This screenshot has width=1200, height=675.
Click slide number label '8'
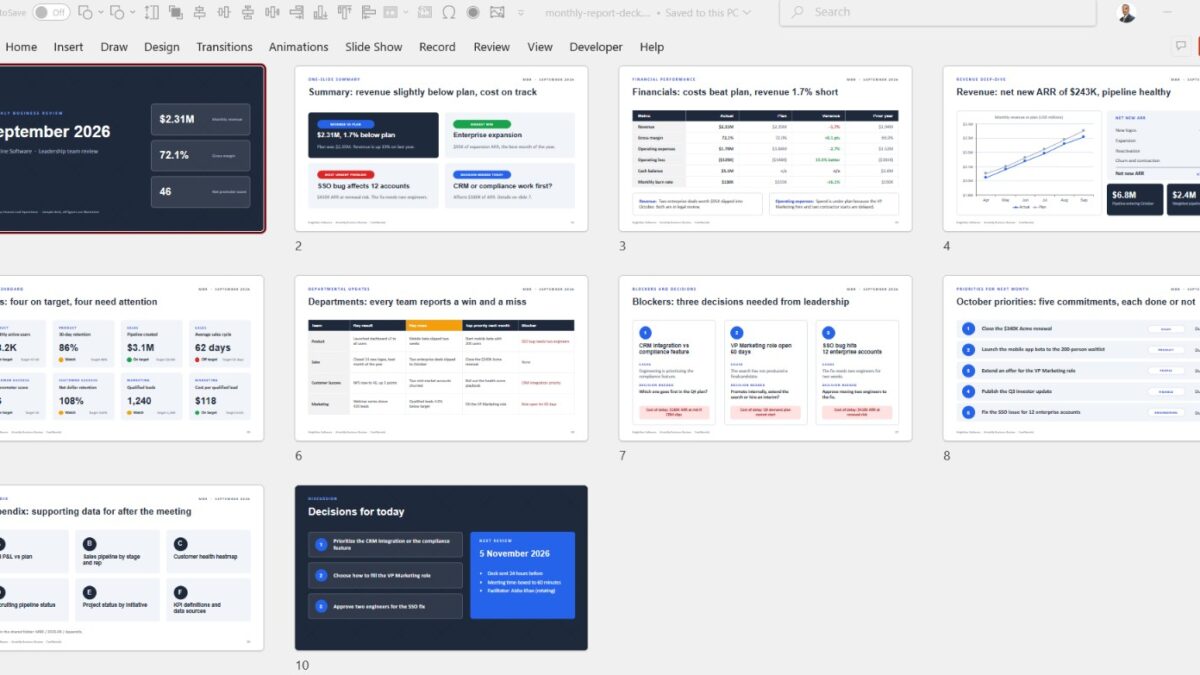tap(946, 455)
